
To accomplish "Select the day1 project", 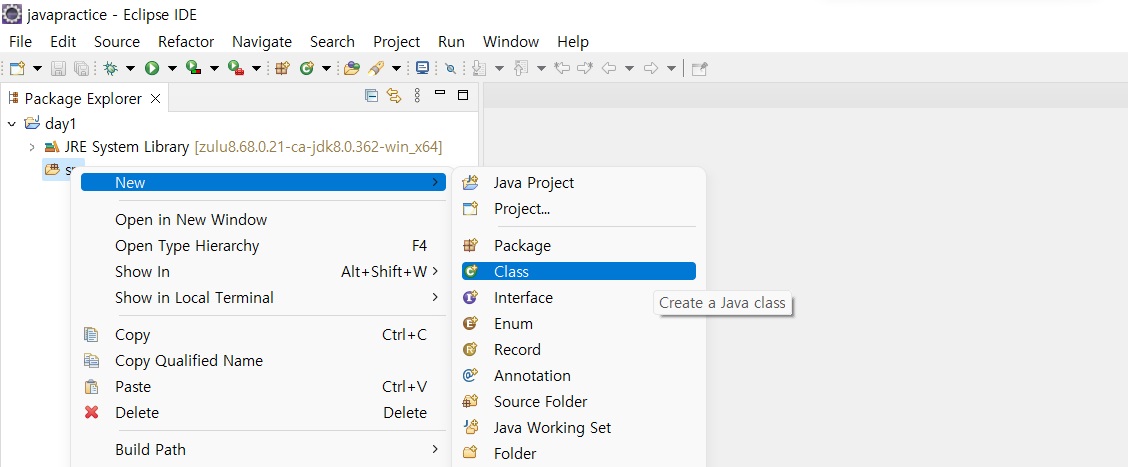I will [60, 124].
